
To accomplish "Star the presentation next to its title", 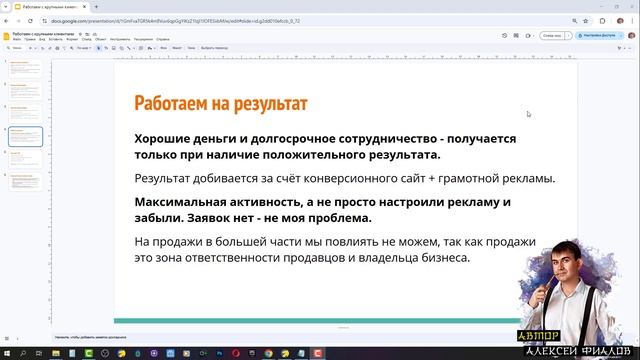I will click(80, 34).
